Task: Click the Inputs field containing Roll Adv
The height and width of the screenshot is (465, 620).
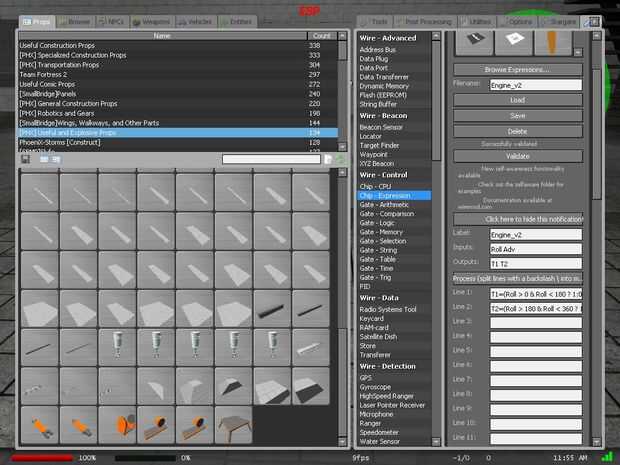Action: click(536, 249)
